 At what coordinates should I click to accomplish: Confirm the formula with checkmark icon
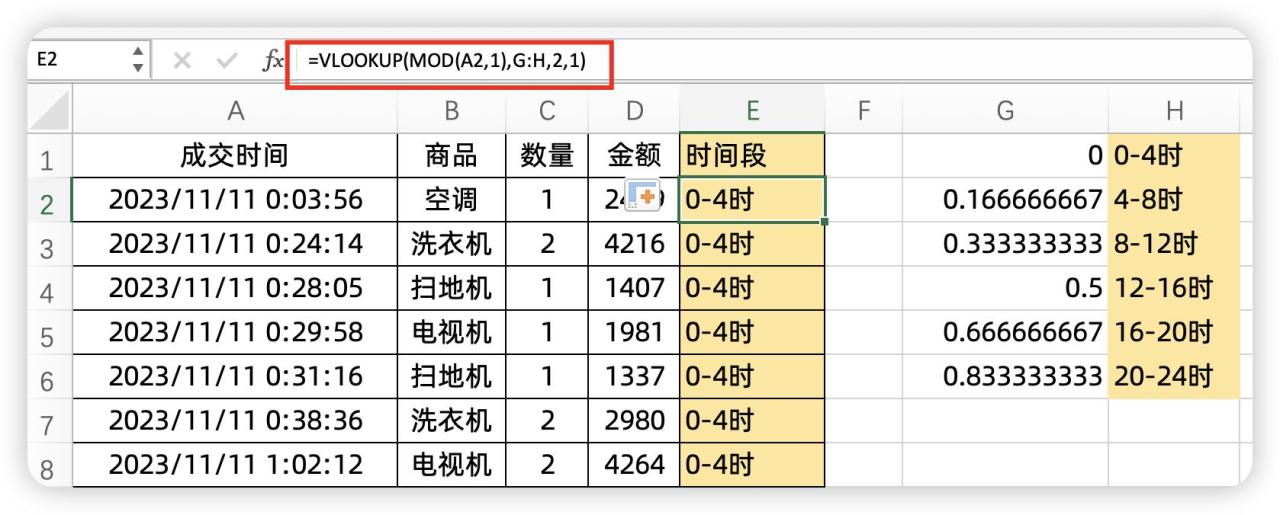tap(225, 62)
